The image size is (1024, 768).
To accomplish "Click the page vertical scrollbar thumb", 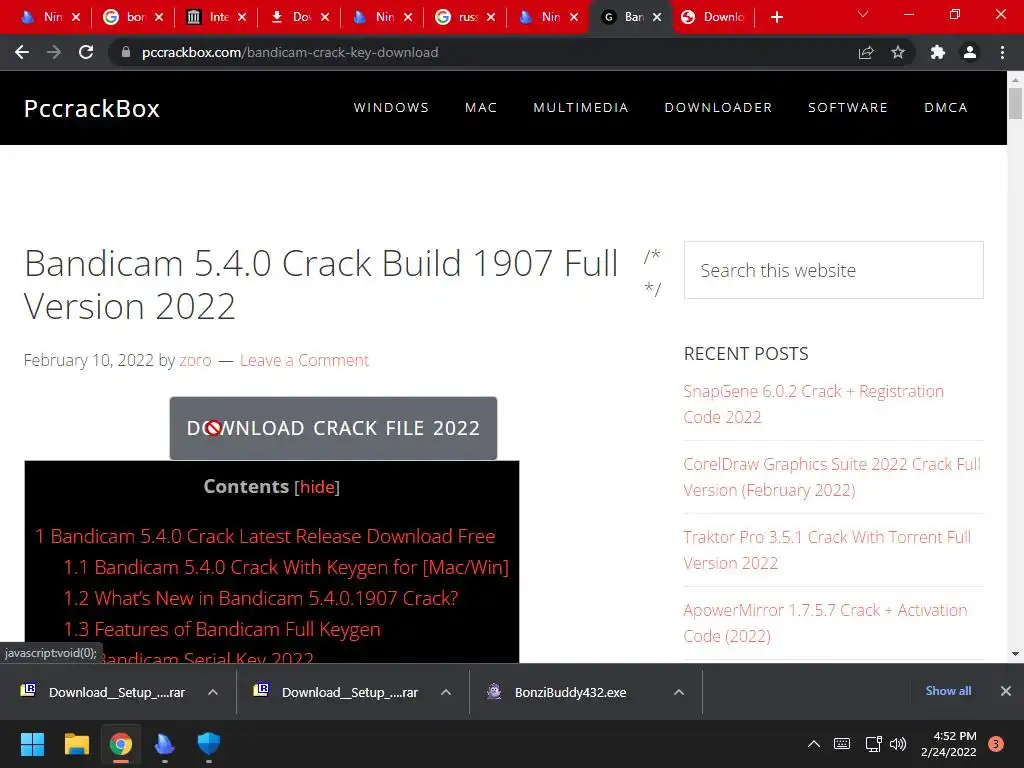I will click(1015, 103).
